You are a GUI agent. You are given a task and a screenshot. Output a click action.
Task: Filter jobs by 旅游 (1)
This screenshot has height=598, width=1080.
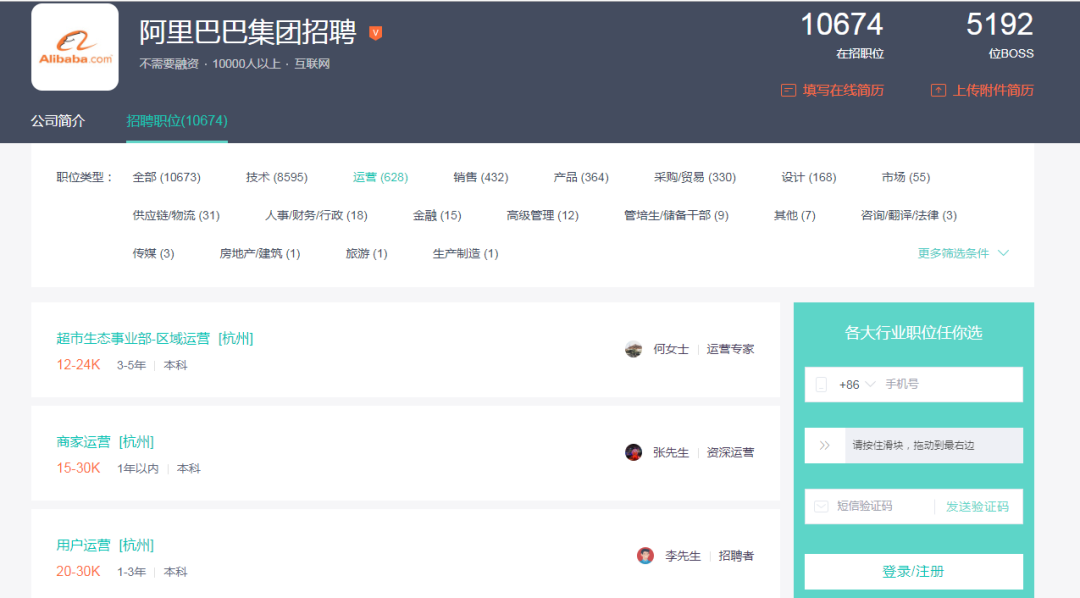coord(366,253)
